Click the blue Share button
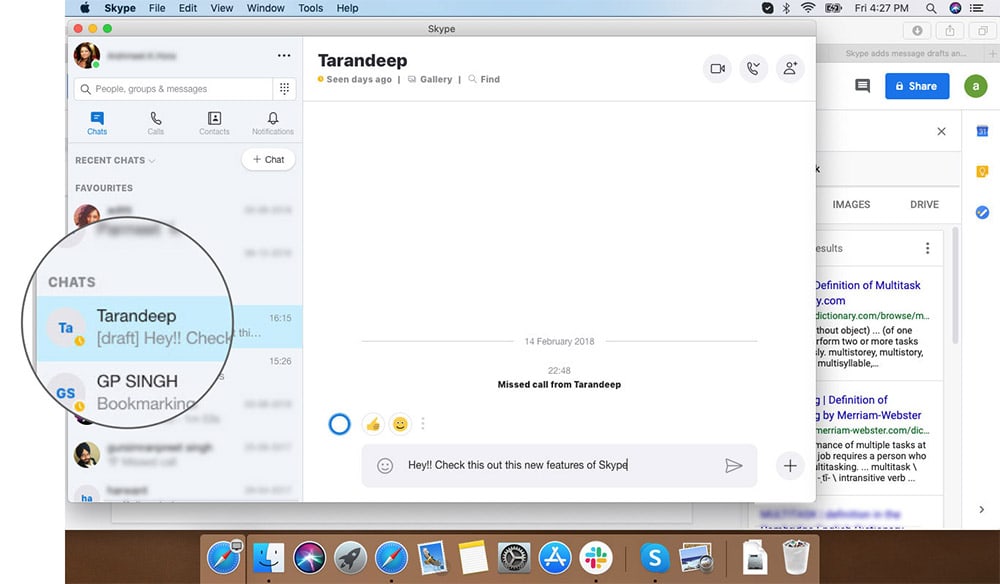 (916, 86)
